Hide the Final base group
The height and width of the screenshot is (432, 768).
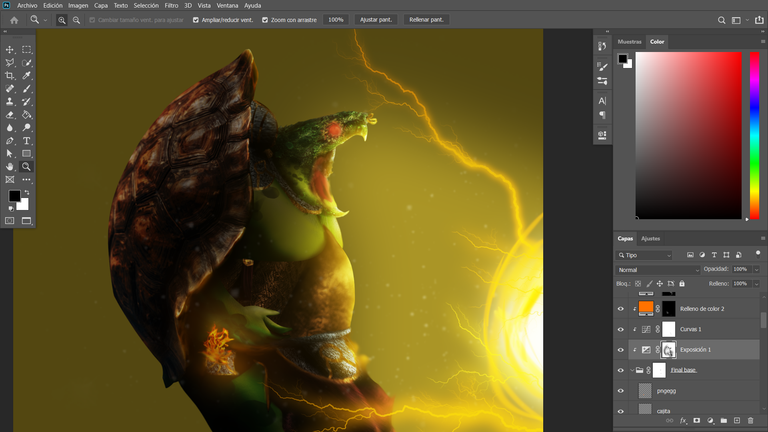[x=621, y=370]
